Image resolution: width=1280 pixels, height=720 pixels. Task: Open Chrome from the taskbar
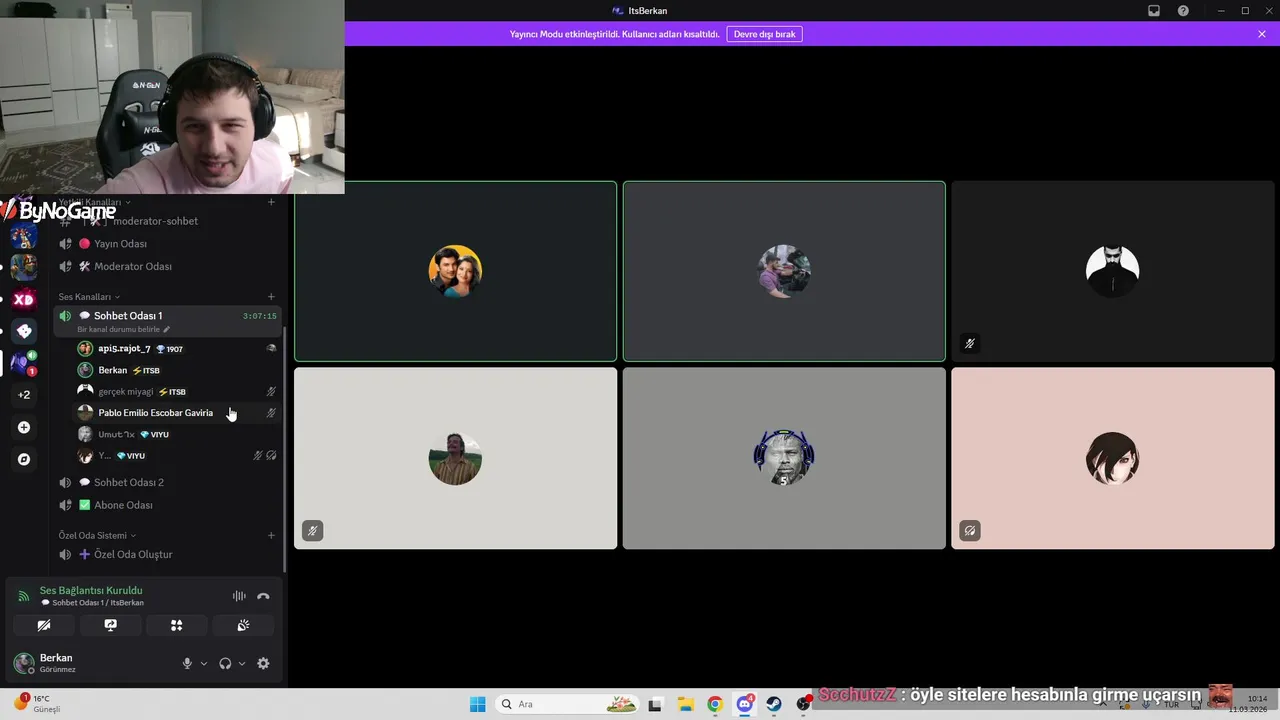[715, 704]
